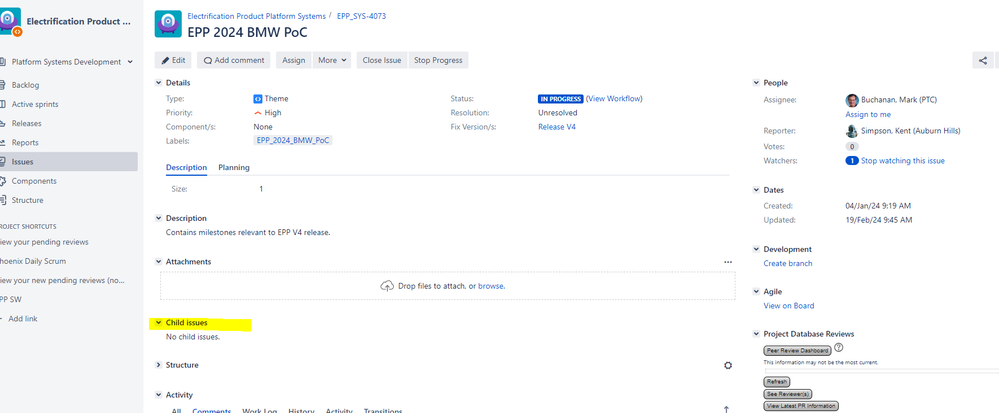
Task: Click the High priority arrow icon
Action: (x=257, y=113)
